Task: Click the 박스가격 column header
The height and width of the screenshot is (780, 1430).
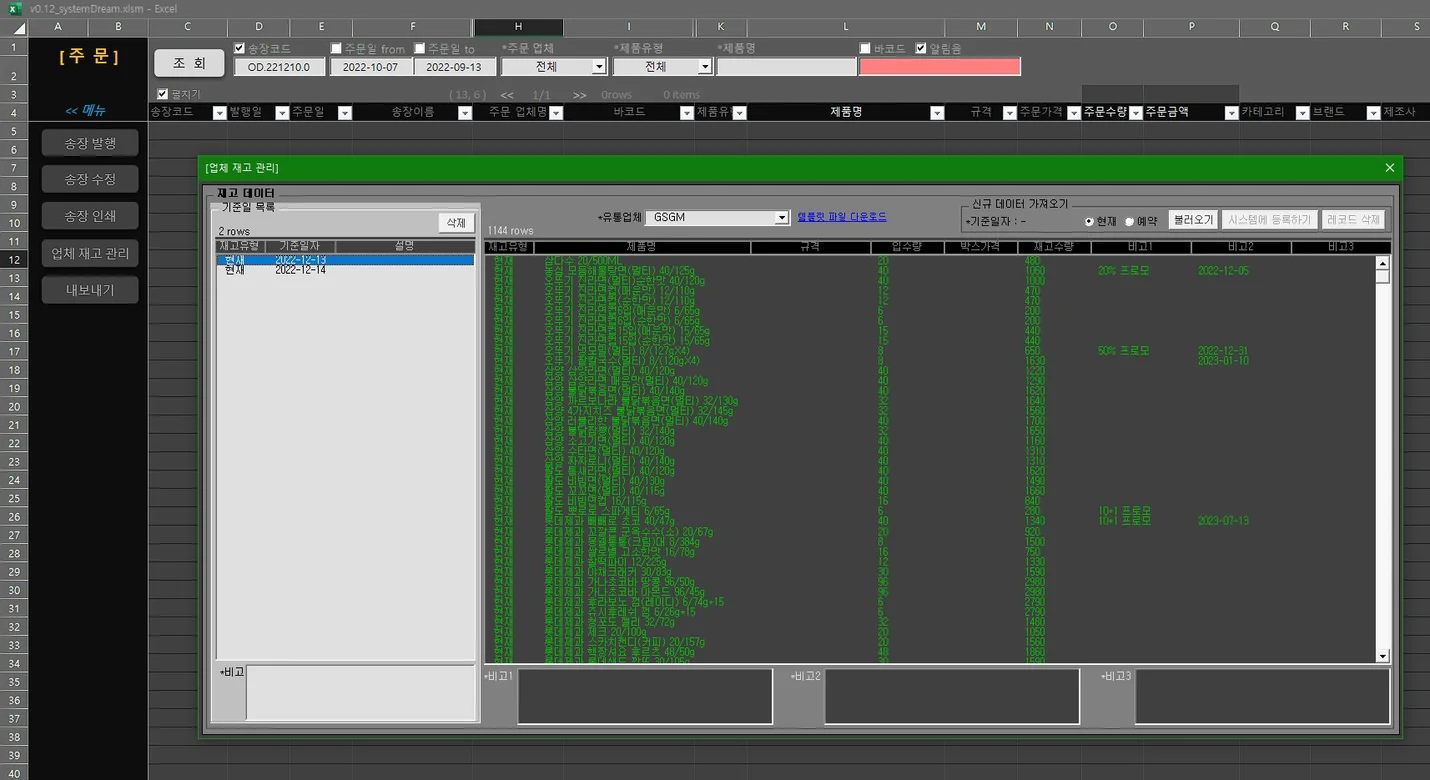Action: pyautogui.click(x=980, y=246)
